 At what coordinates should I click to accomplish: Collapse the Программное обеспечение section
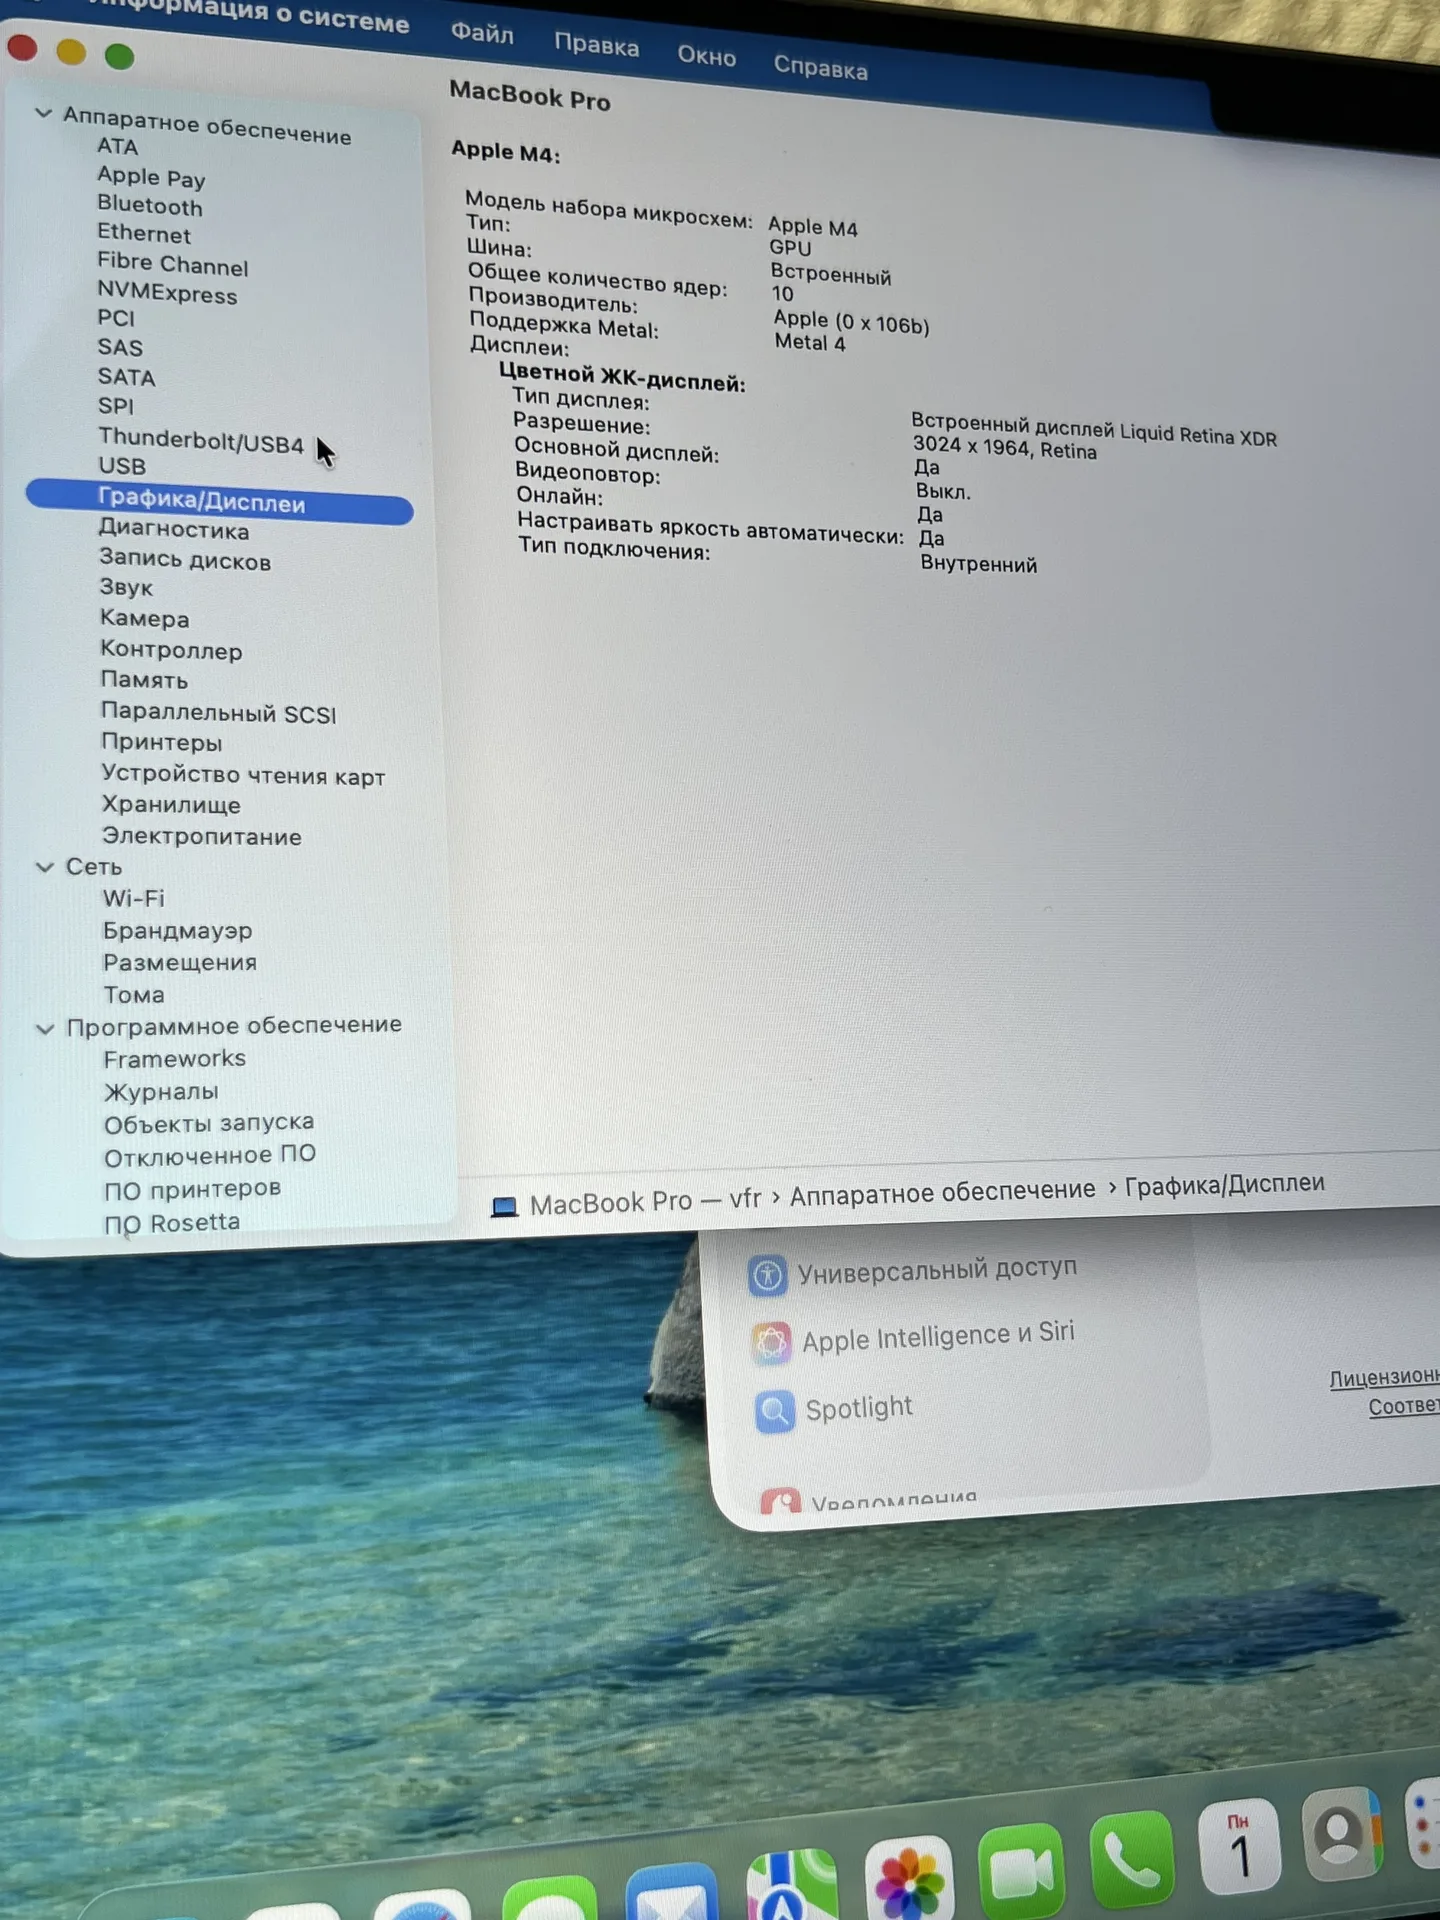click(45, 1028)
